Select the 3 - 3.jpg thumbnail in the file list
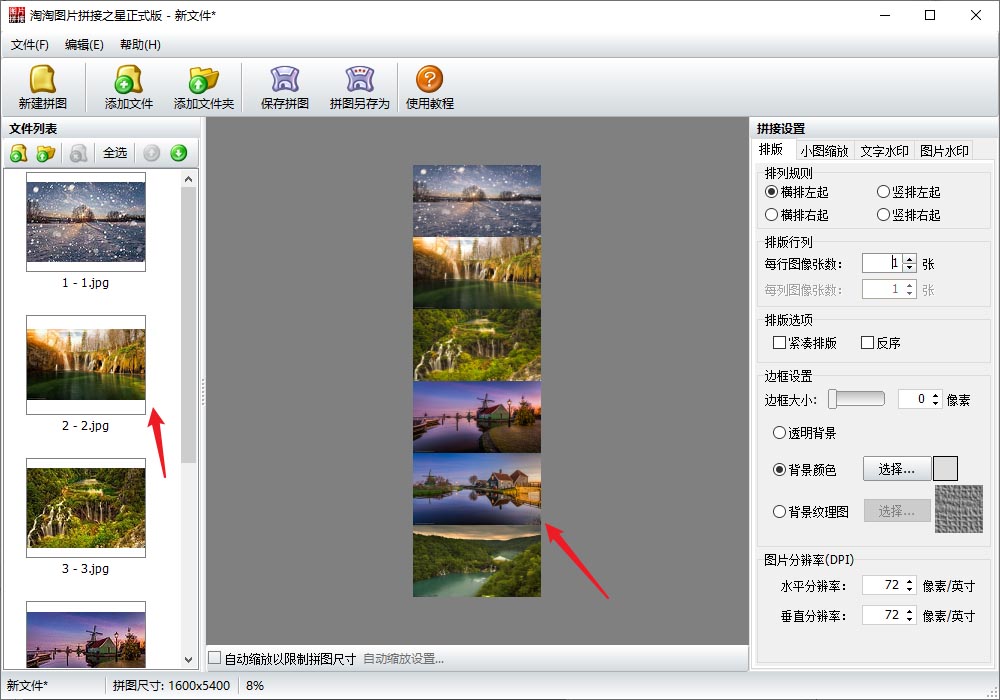The width and height of the screenshot is (1000, 700). click(x=86, y=507)
